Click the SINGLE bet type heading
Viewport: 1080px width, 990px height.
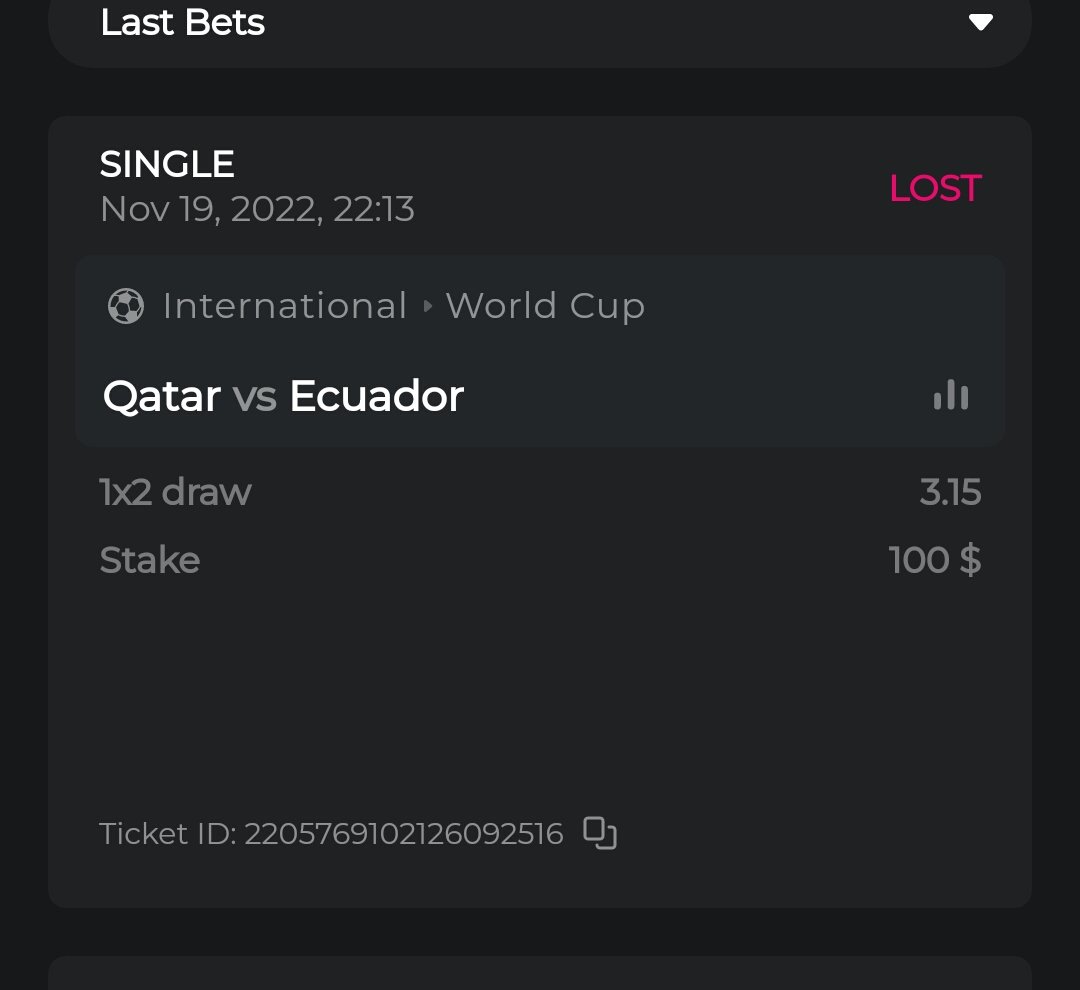167,164
